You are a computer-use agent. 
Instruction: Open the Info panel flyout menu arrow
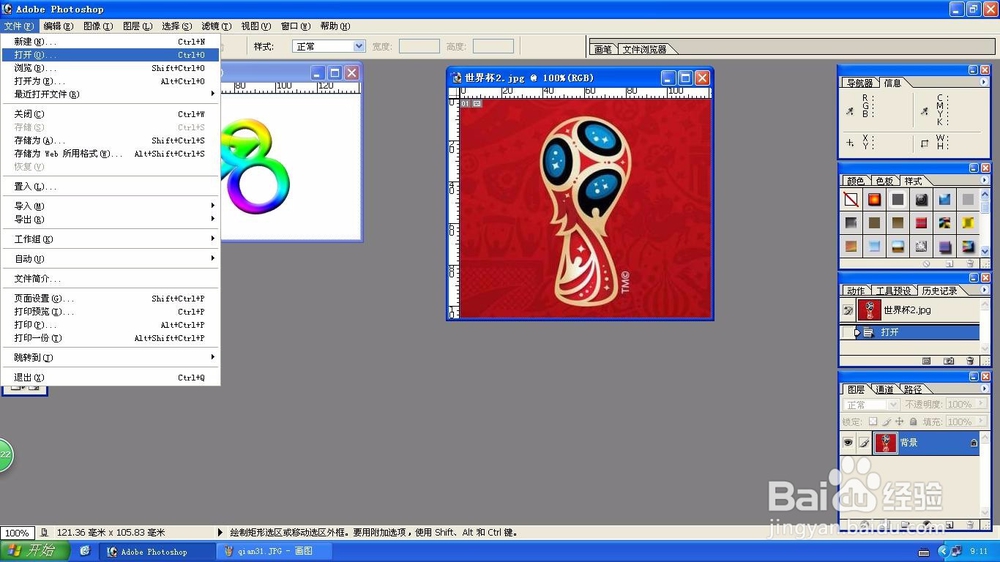tap(983, 82)
